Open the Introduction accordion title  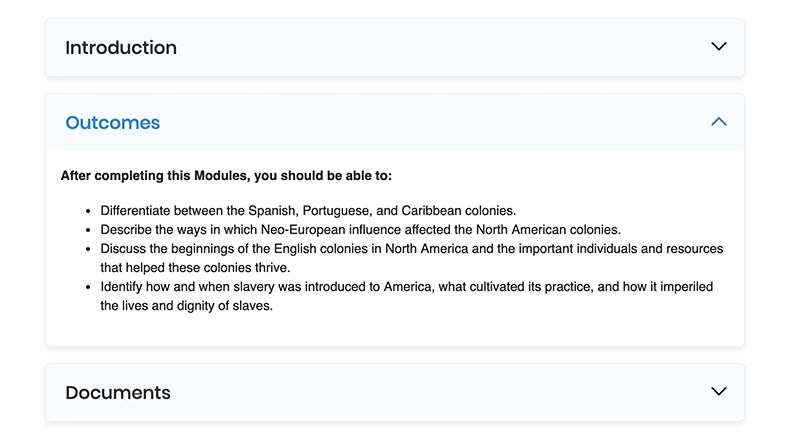(121, 47)
